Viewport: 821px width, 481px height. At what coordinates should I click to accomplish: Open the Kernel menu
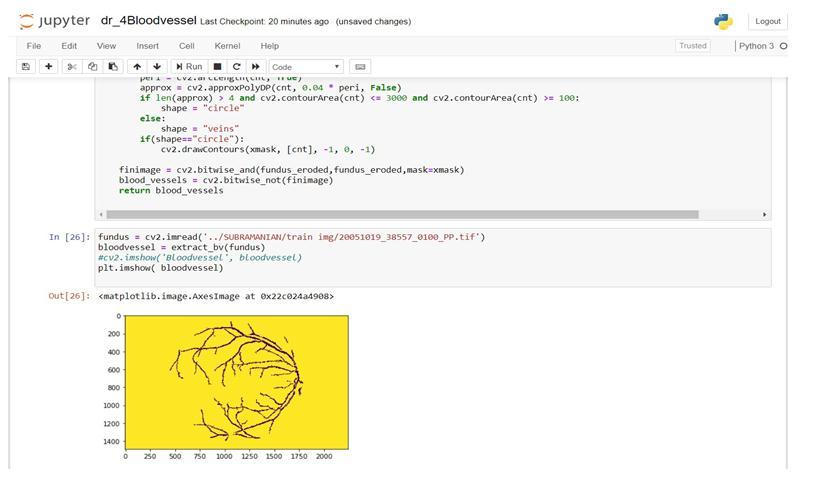point(227,46)
